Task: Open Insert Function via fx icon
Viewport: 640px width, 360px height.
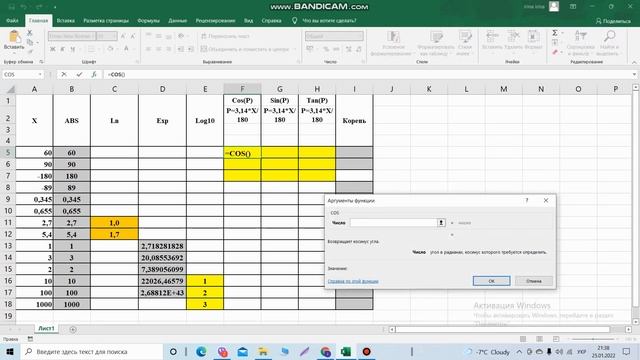Action: coord(94,74)
